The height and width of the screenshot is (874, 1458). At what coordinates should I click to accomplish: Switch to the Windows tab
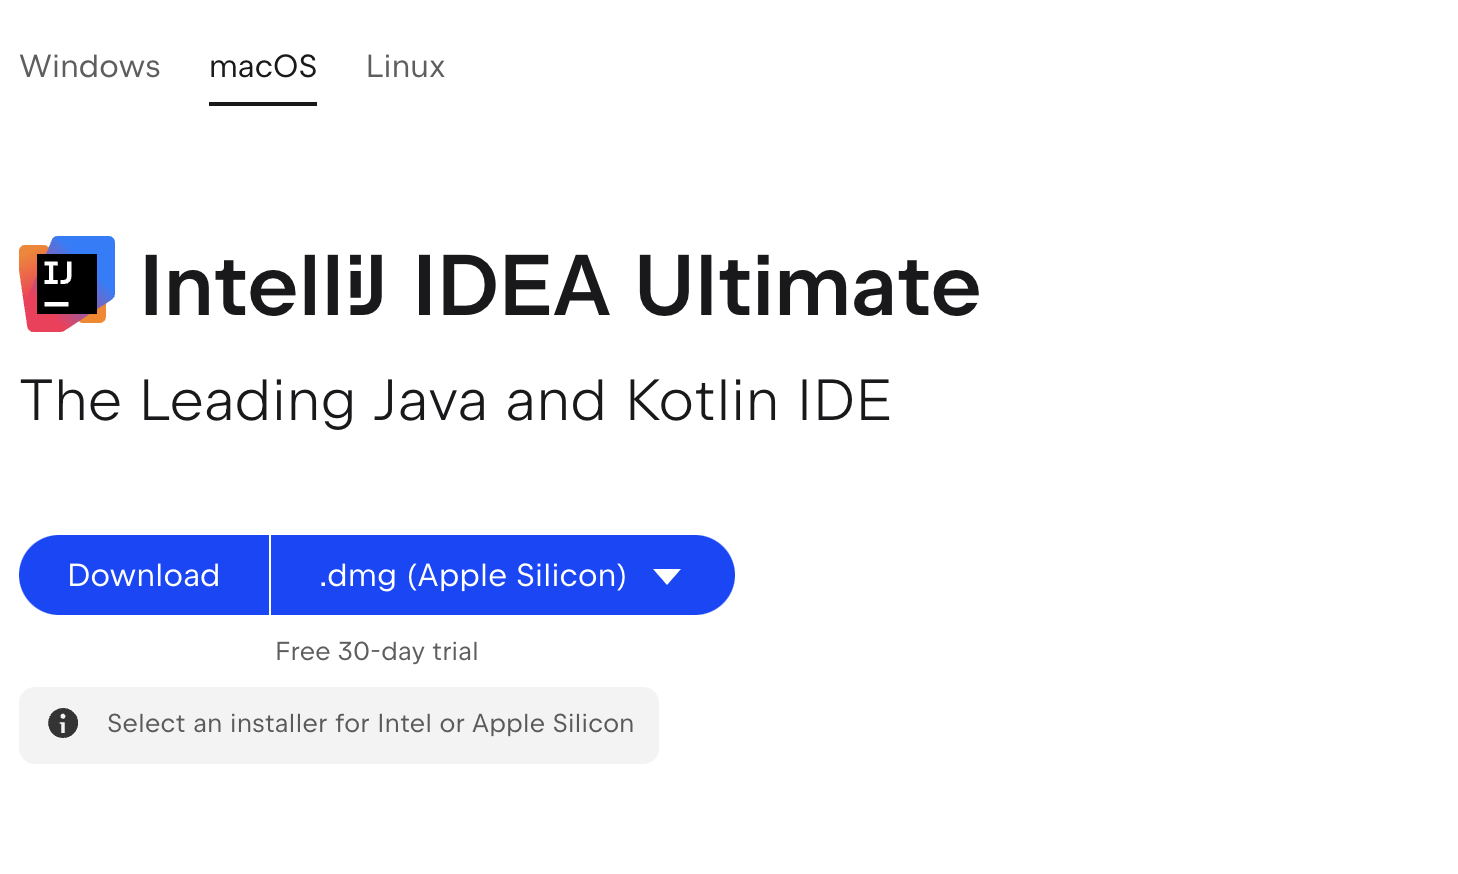tap(90, 66)
